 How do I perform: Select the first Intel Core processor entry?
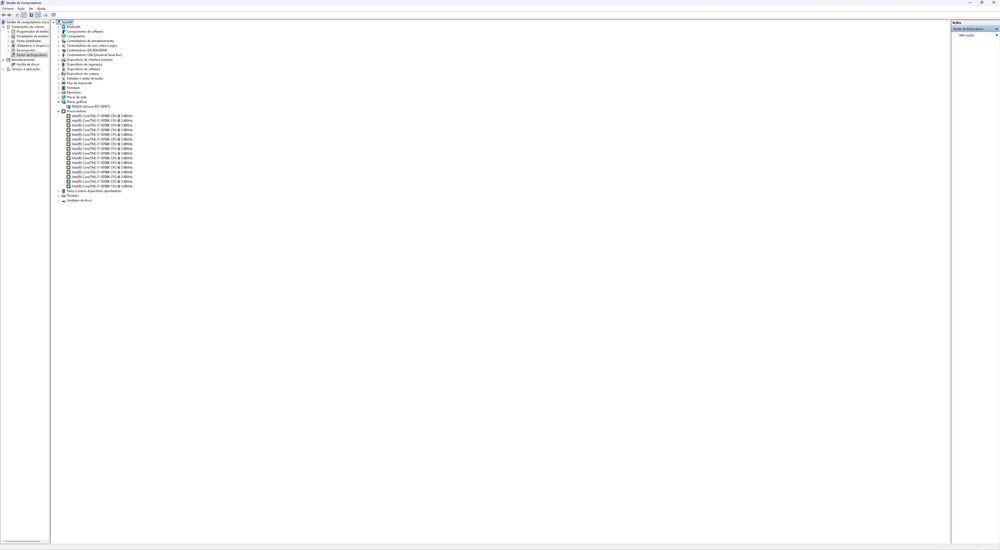101,116
